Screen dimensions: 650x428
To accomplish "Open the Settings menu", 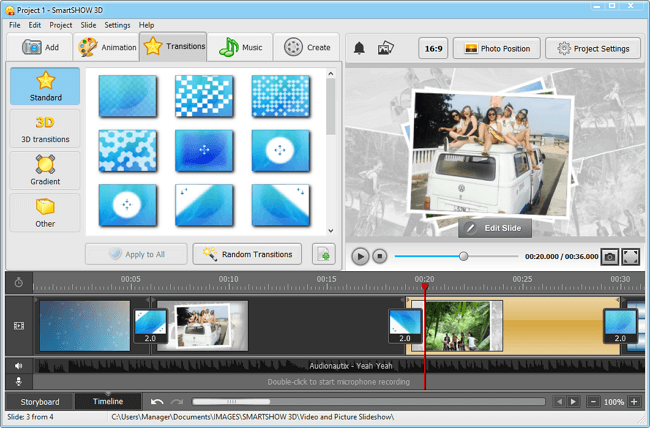I will pos(117,25).
